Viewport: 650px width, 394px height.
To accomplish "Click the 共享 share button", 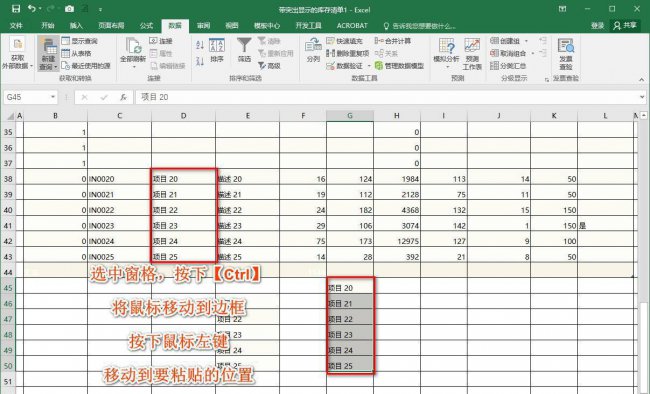I will tap(626, 26).
